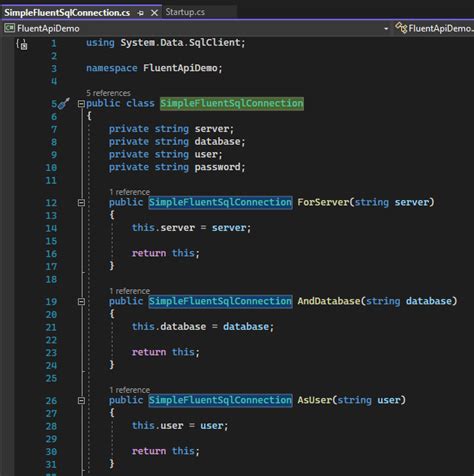The height and width of the screenshot is (476, 474).
Task: Open the '5 references' CodeLens link
Action: point(108,93)
